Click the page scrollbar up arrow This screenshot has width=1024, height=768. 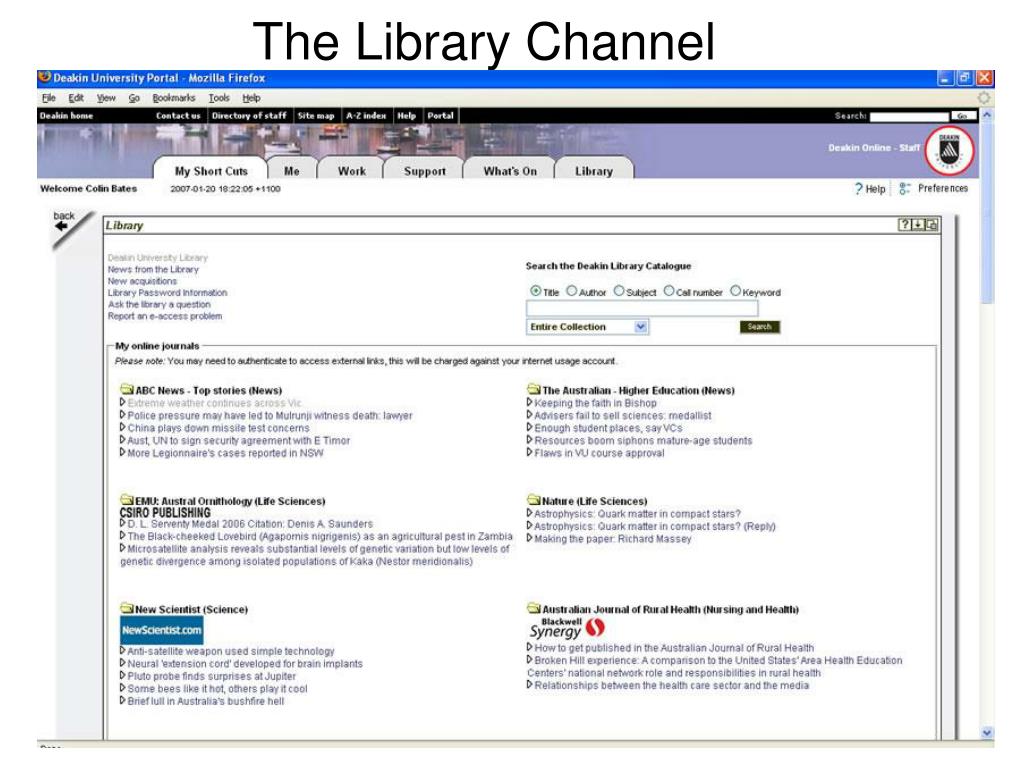click(x=987, y=115)
